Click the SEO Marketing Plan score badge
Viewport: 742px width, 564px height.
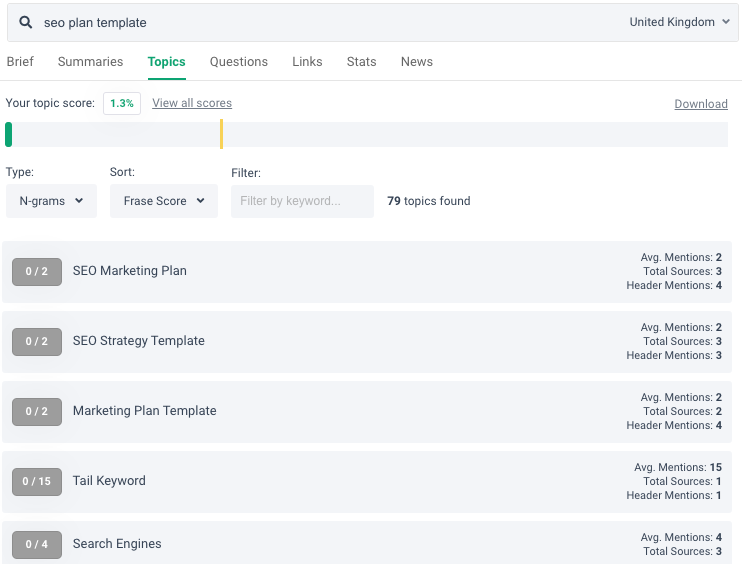point(37,271)
